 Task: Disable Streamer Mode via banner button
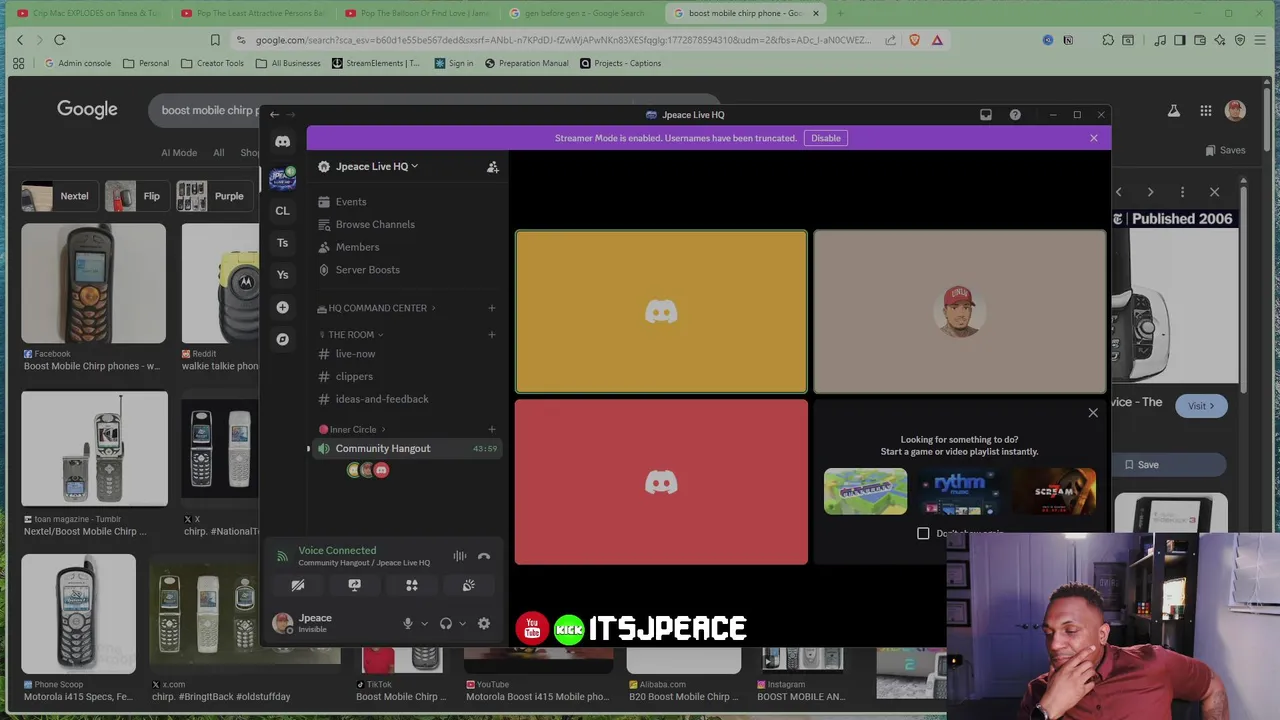pos(825,138)
